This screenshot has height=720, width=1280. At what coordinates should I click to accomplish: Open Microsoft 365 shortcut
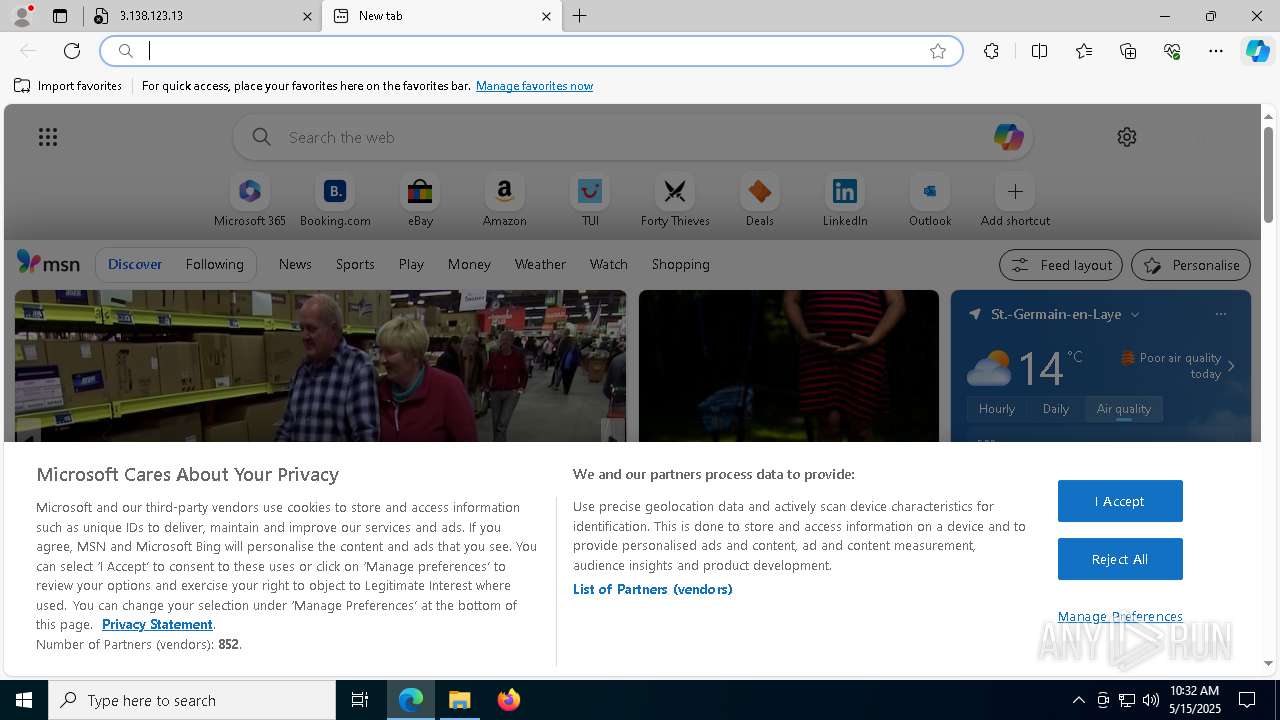[x=250, y=201]
